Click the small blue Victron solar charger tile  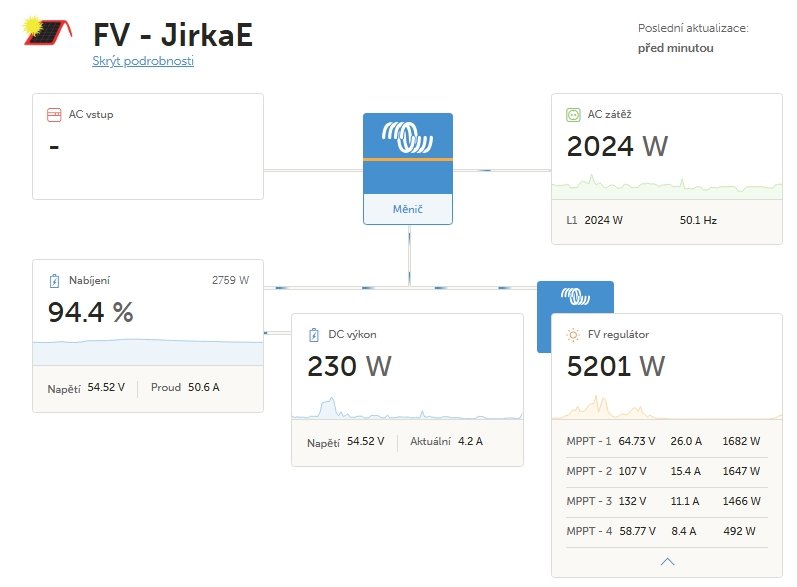[575, 297]
